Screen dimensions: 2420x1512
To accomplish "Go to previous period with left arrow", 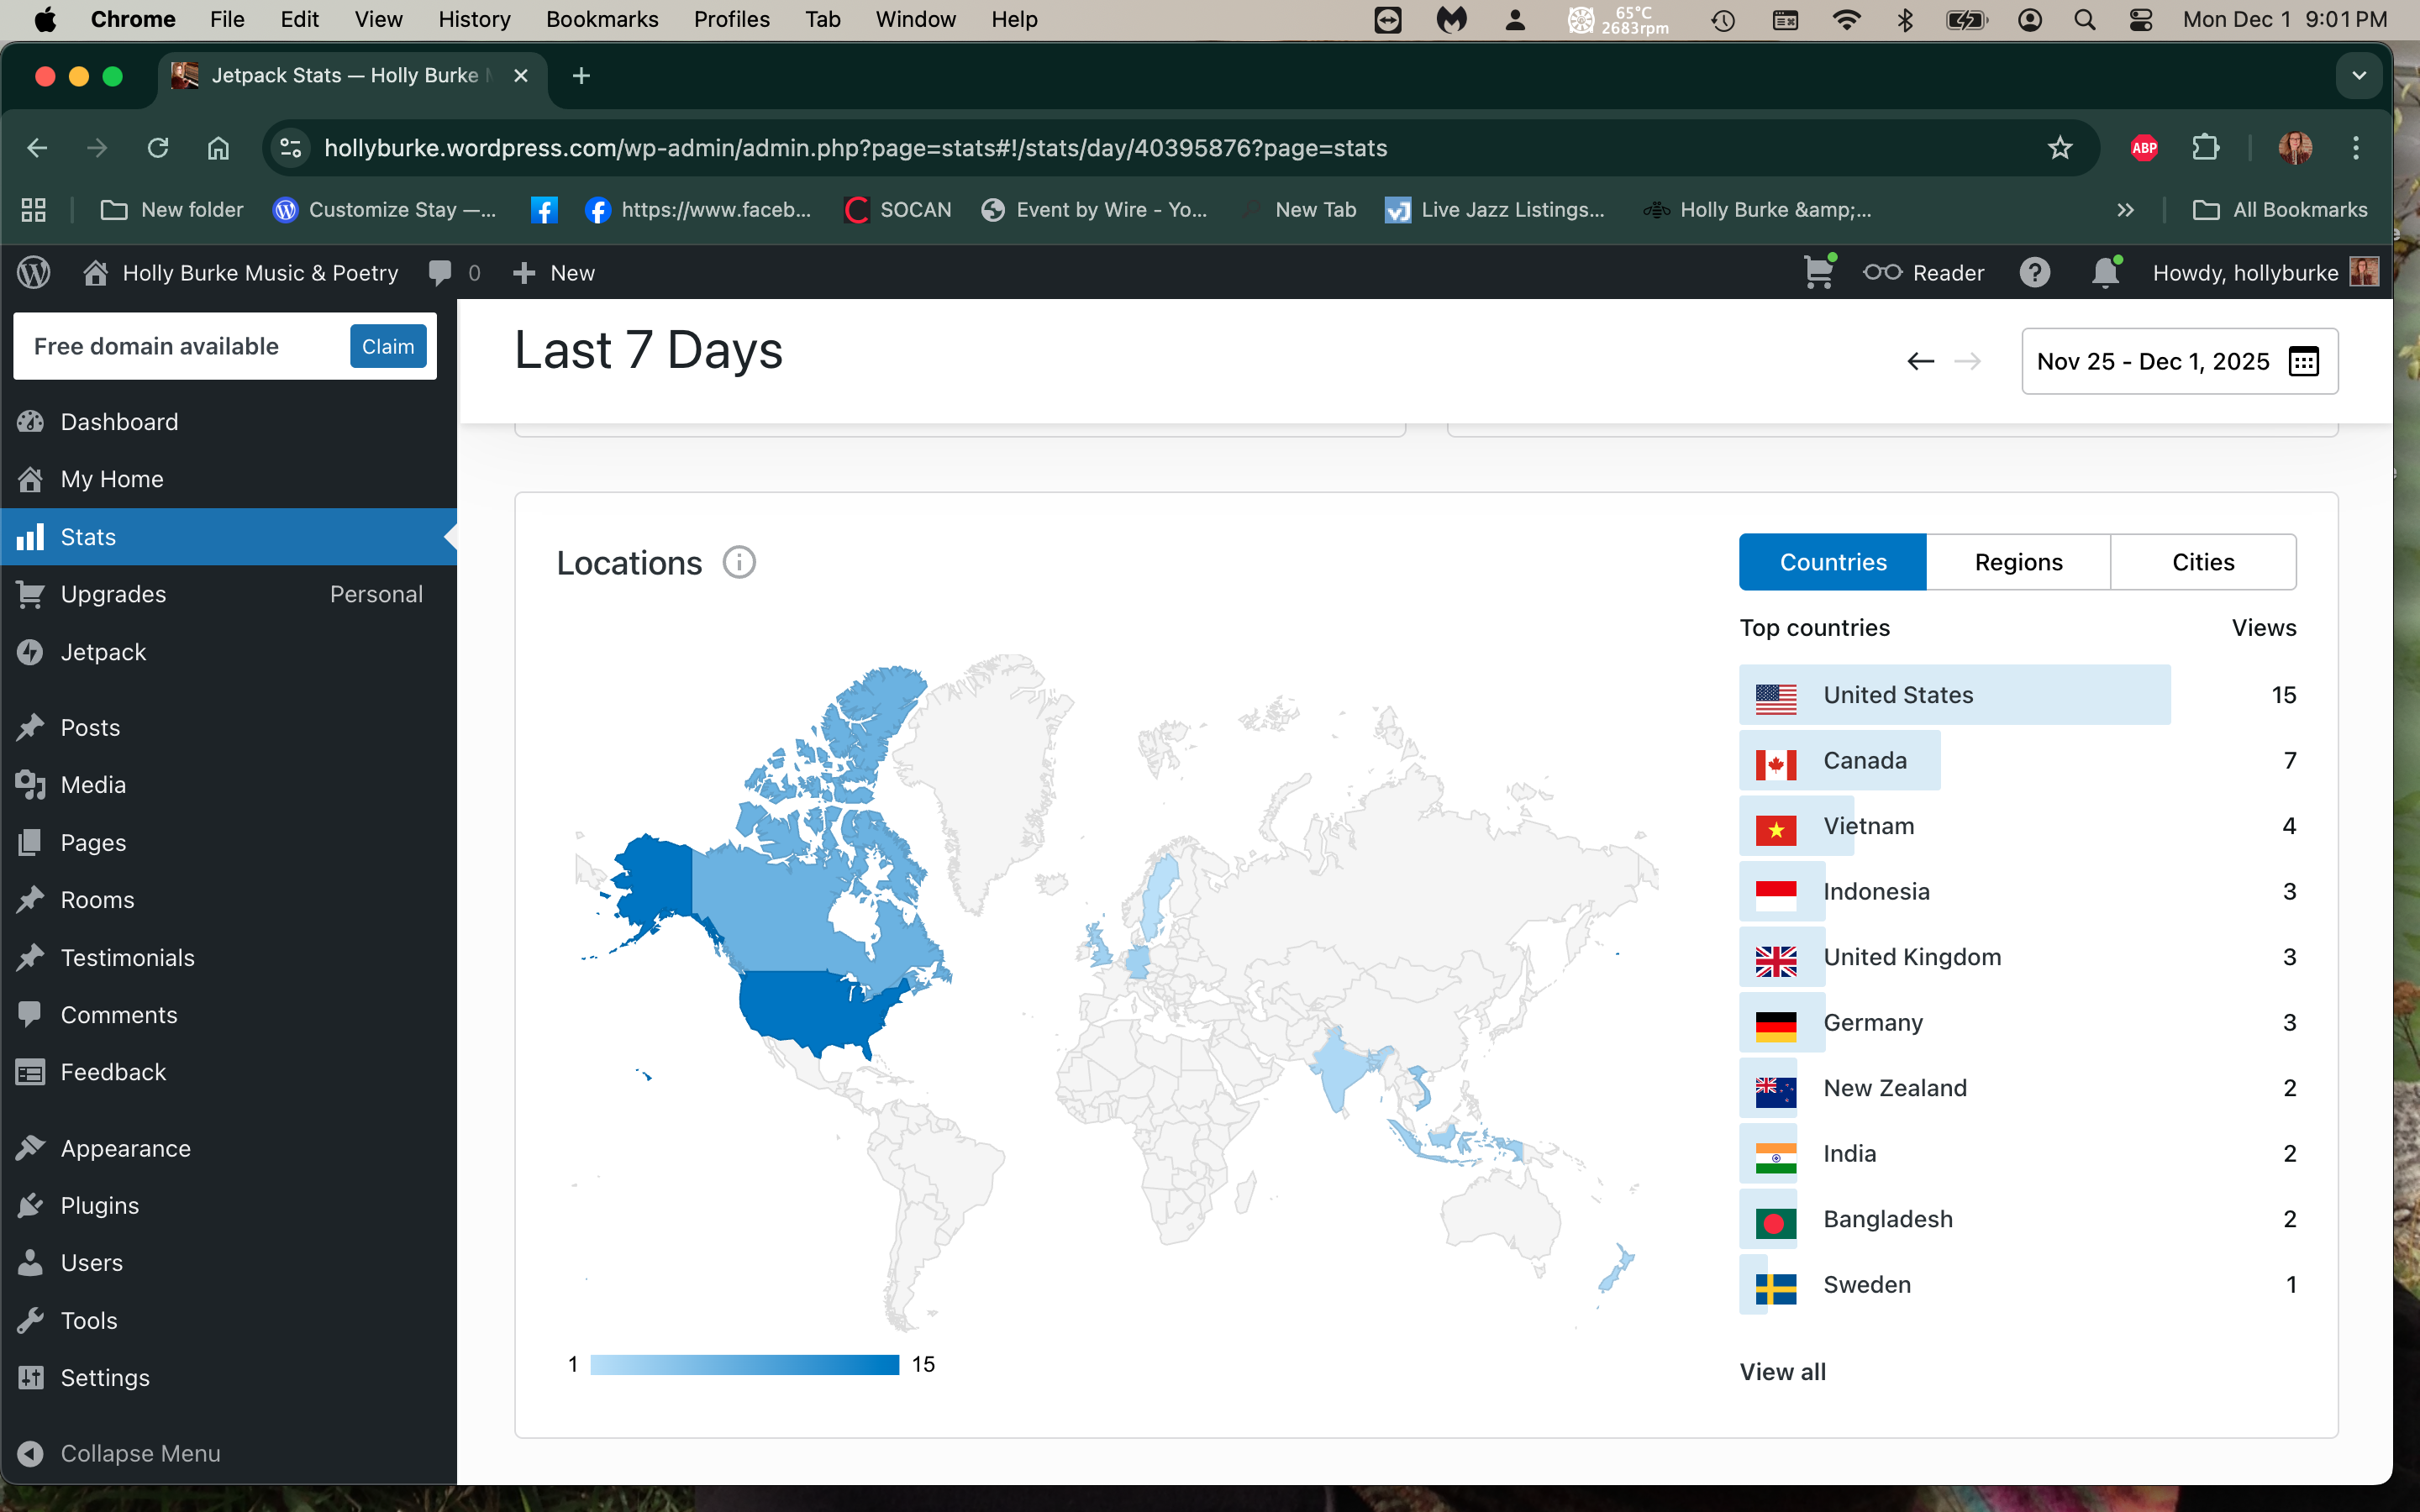I will [1920, 361].
